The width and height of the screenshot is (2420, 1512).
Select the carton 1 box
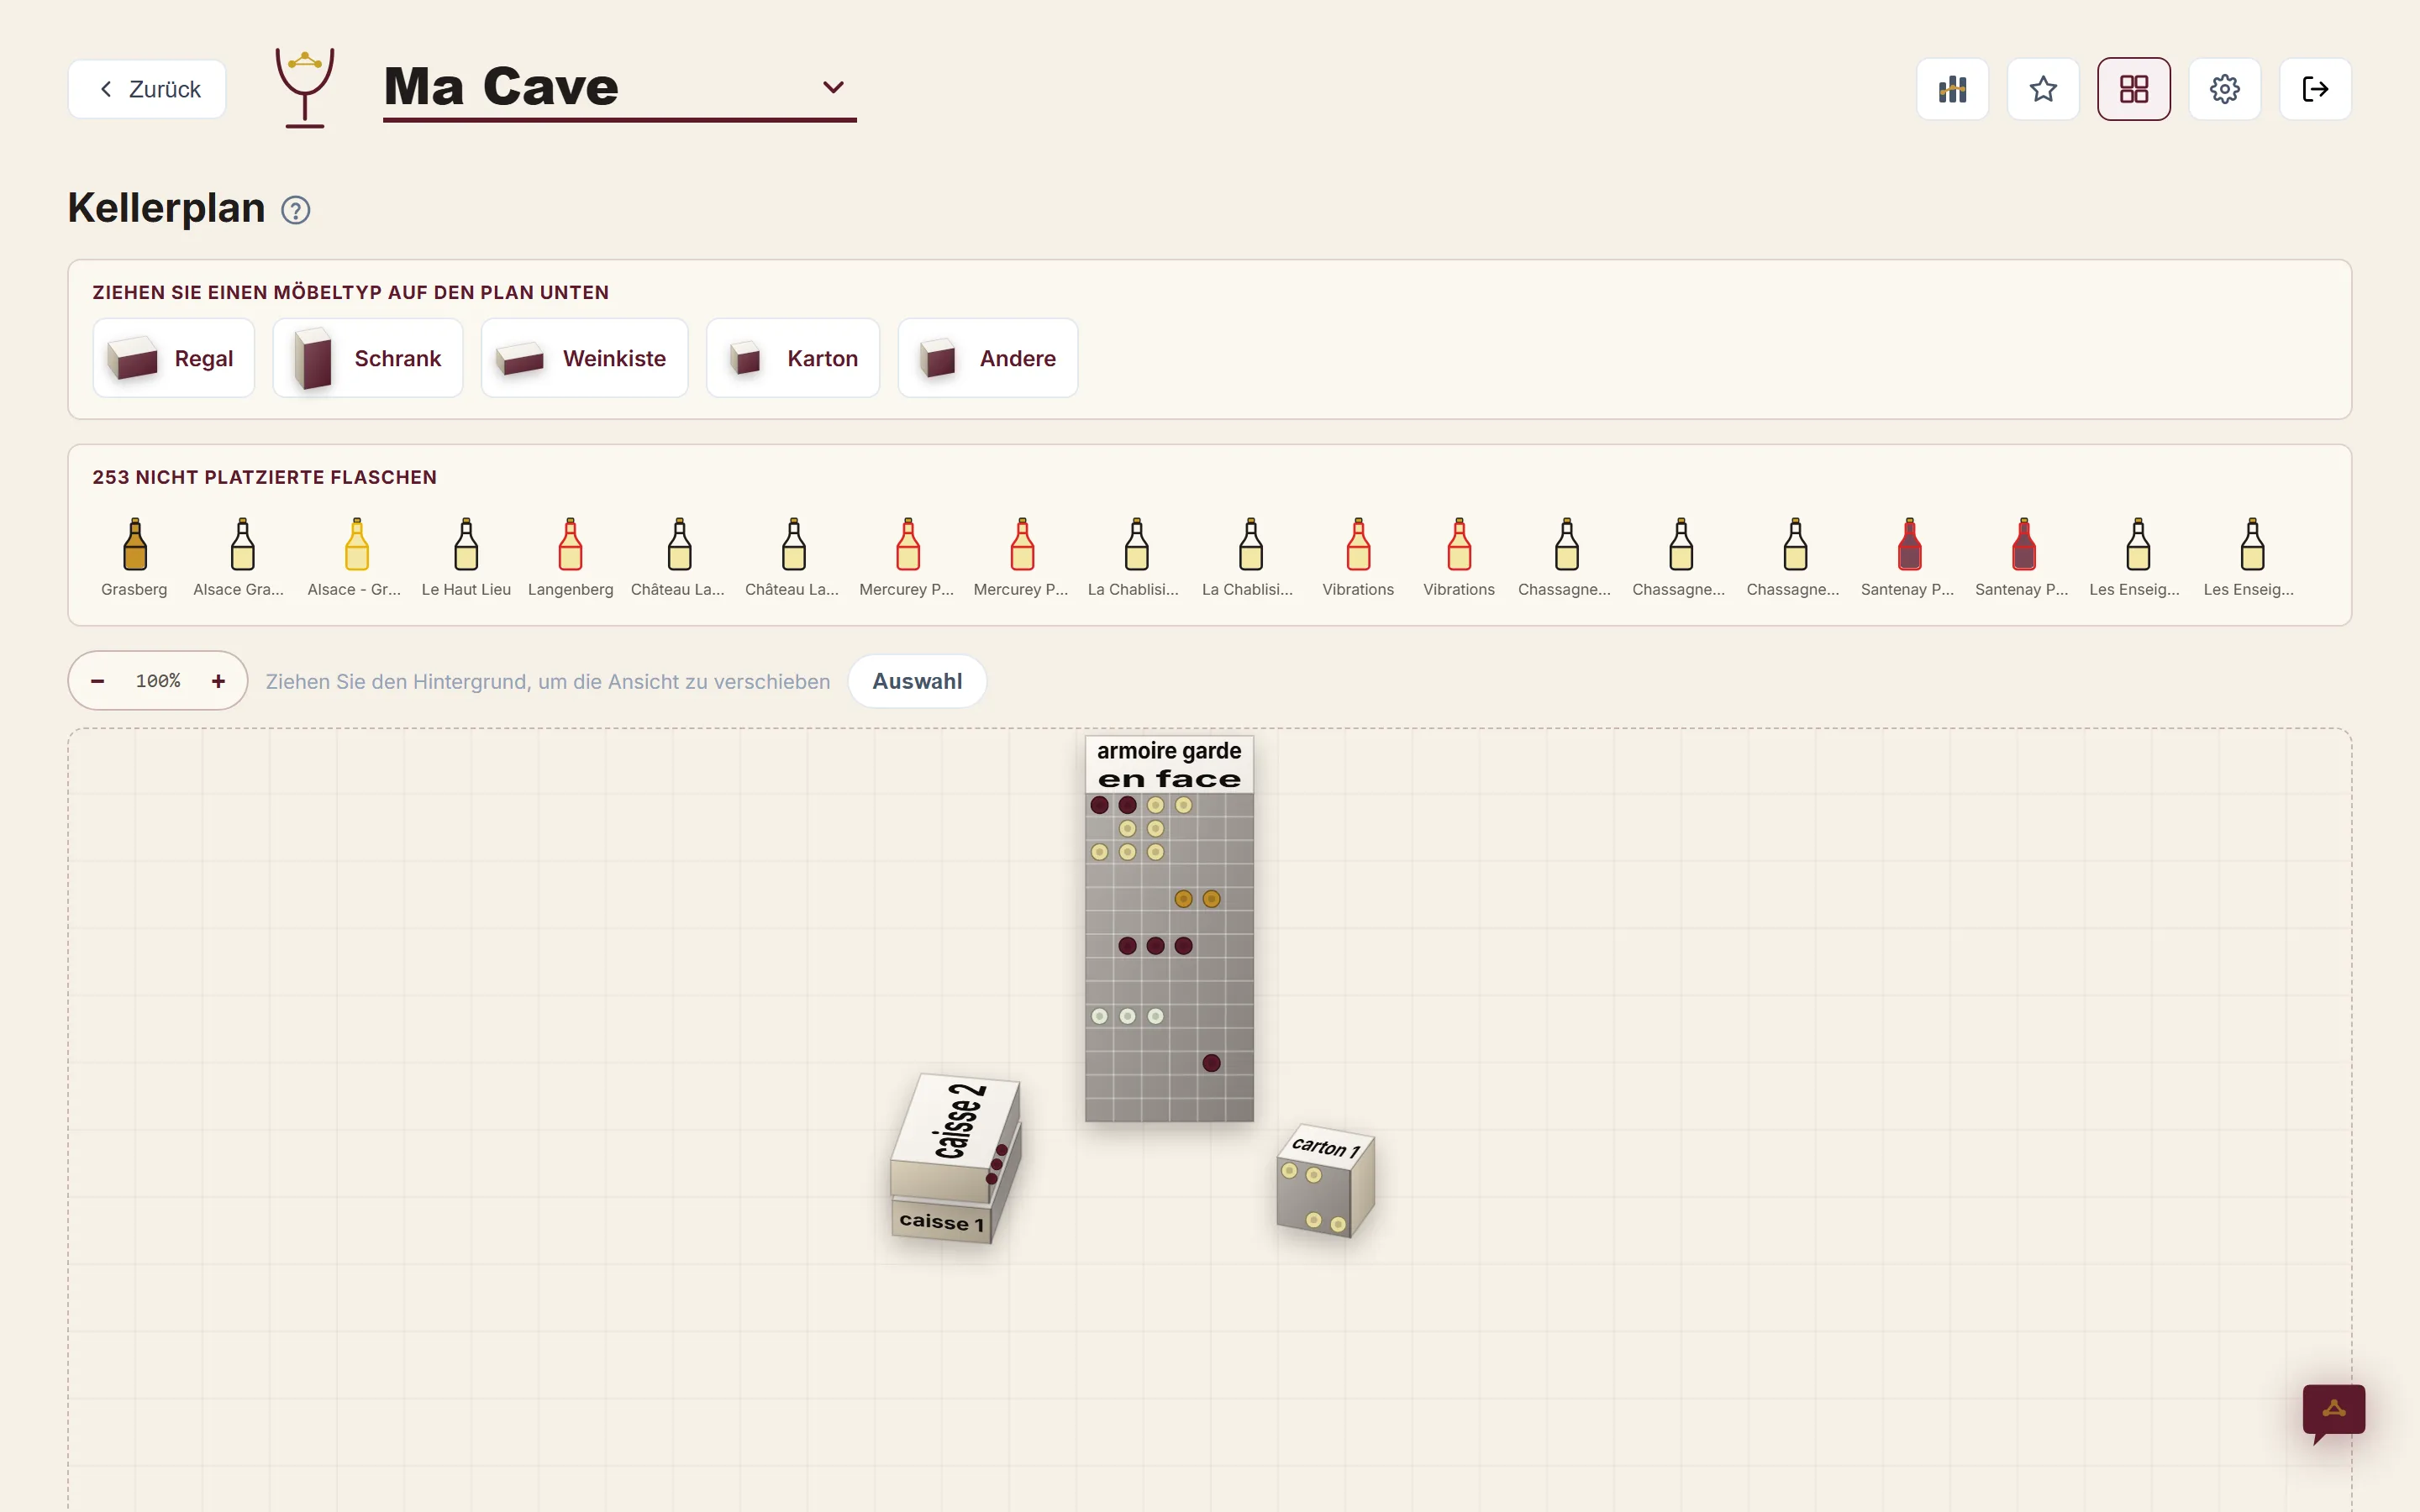click(1325, 1182)
